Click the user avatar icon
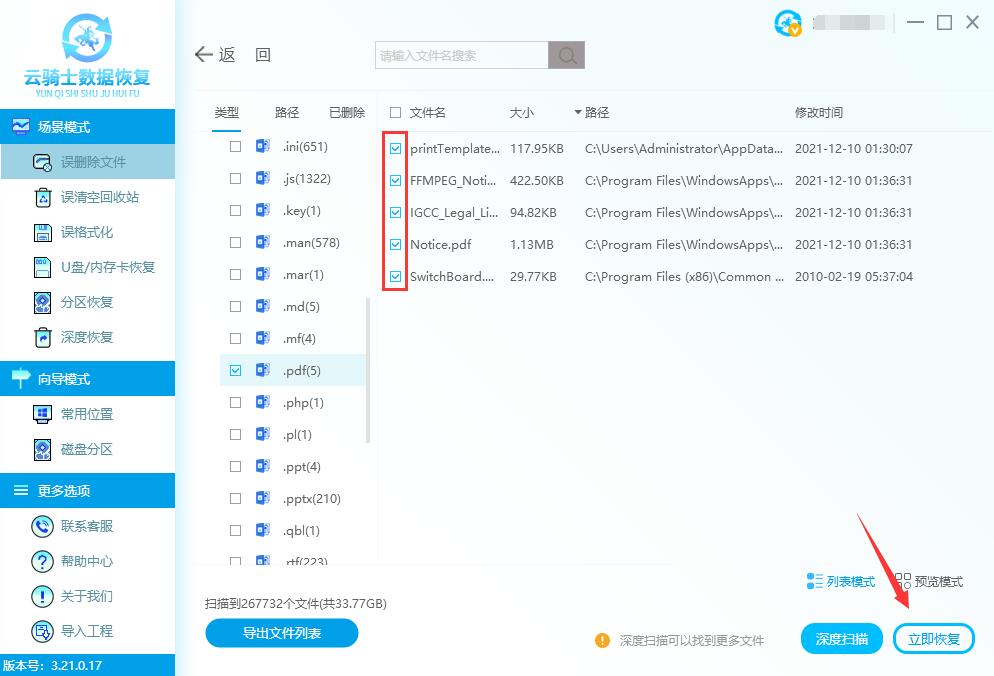Image resolution: width=994 pixels, height=676 pixels. pyautogui.click(x=788, y=23)
